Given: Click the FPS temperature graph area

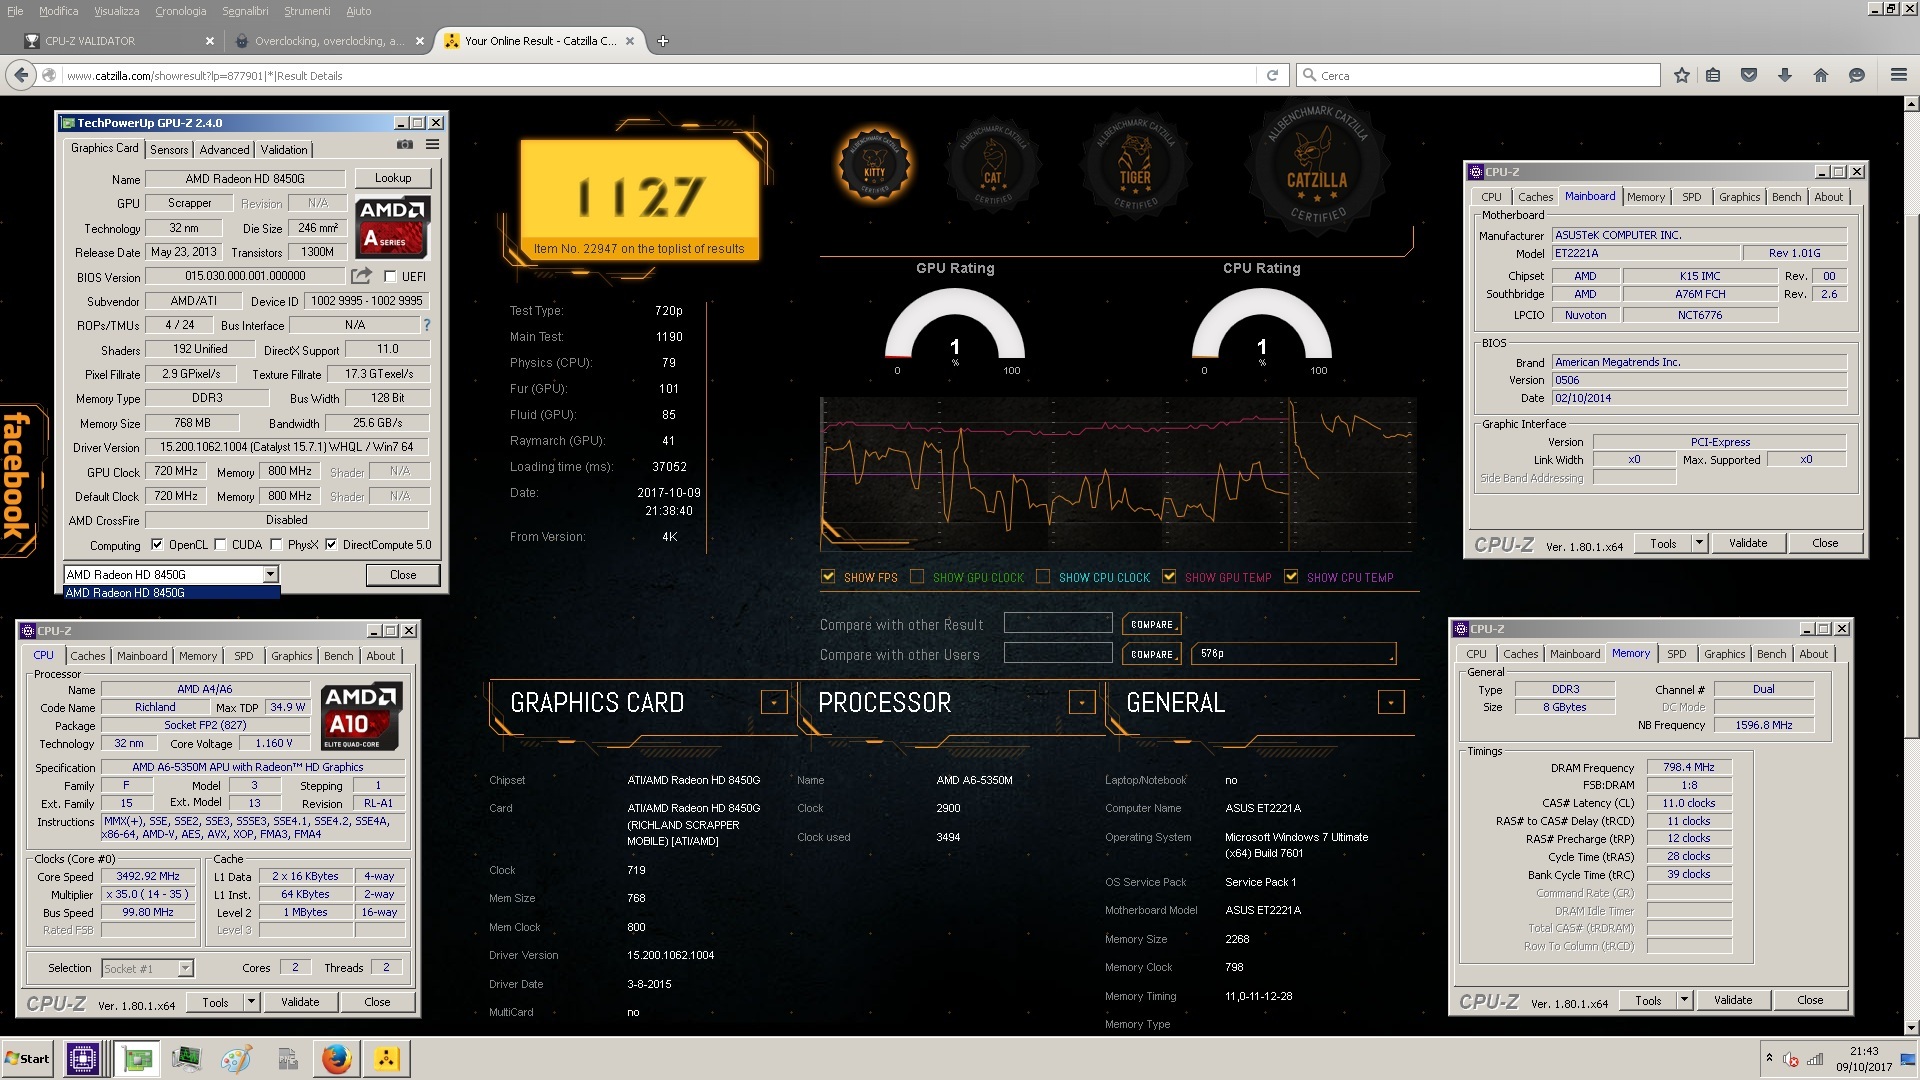Looking at the screenshot, I should pyautogui.click(x=1118, y=474).
